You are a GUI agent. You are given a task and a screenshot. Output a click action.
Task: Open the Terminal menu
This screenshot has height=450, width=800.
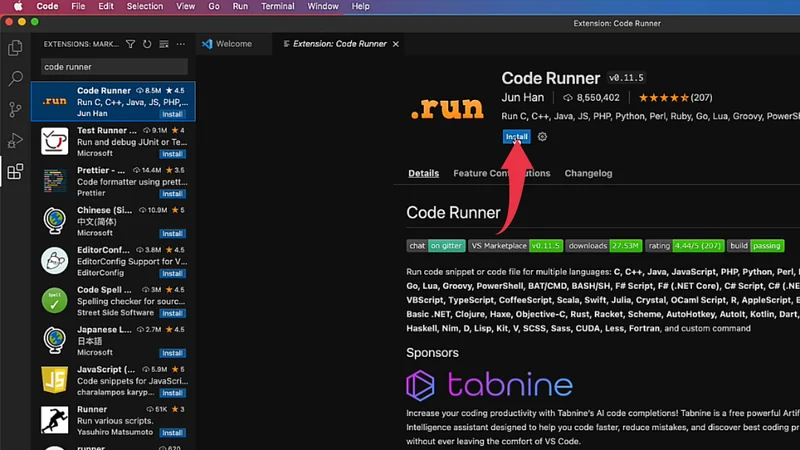tap(277, 6)
